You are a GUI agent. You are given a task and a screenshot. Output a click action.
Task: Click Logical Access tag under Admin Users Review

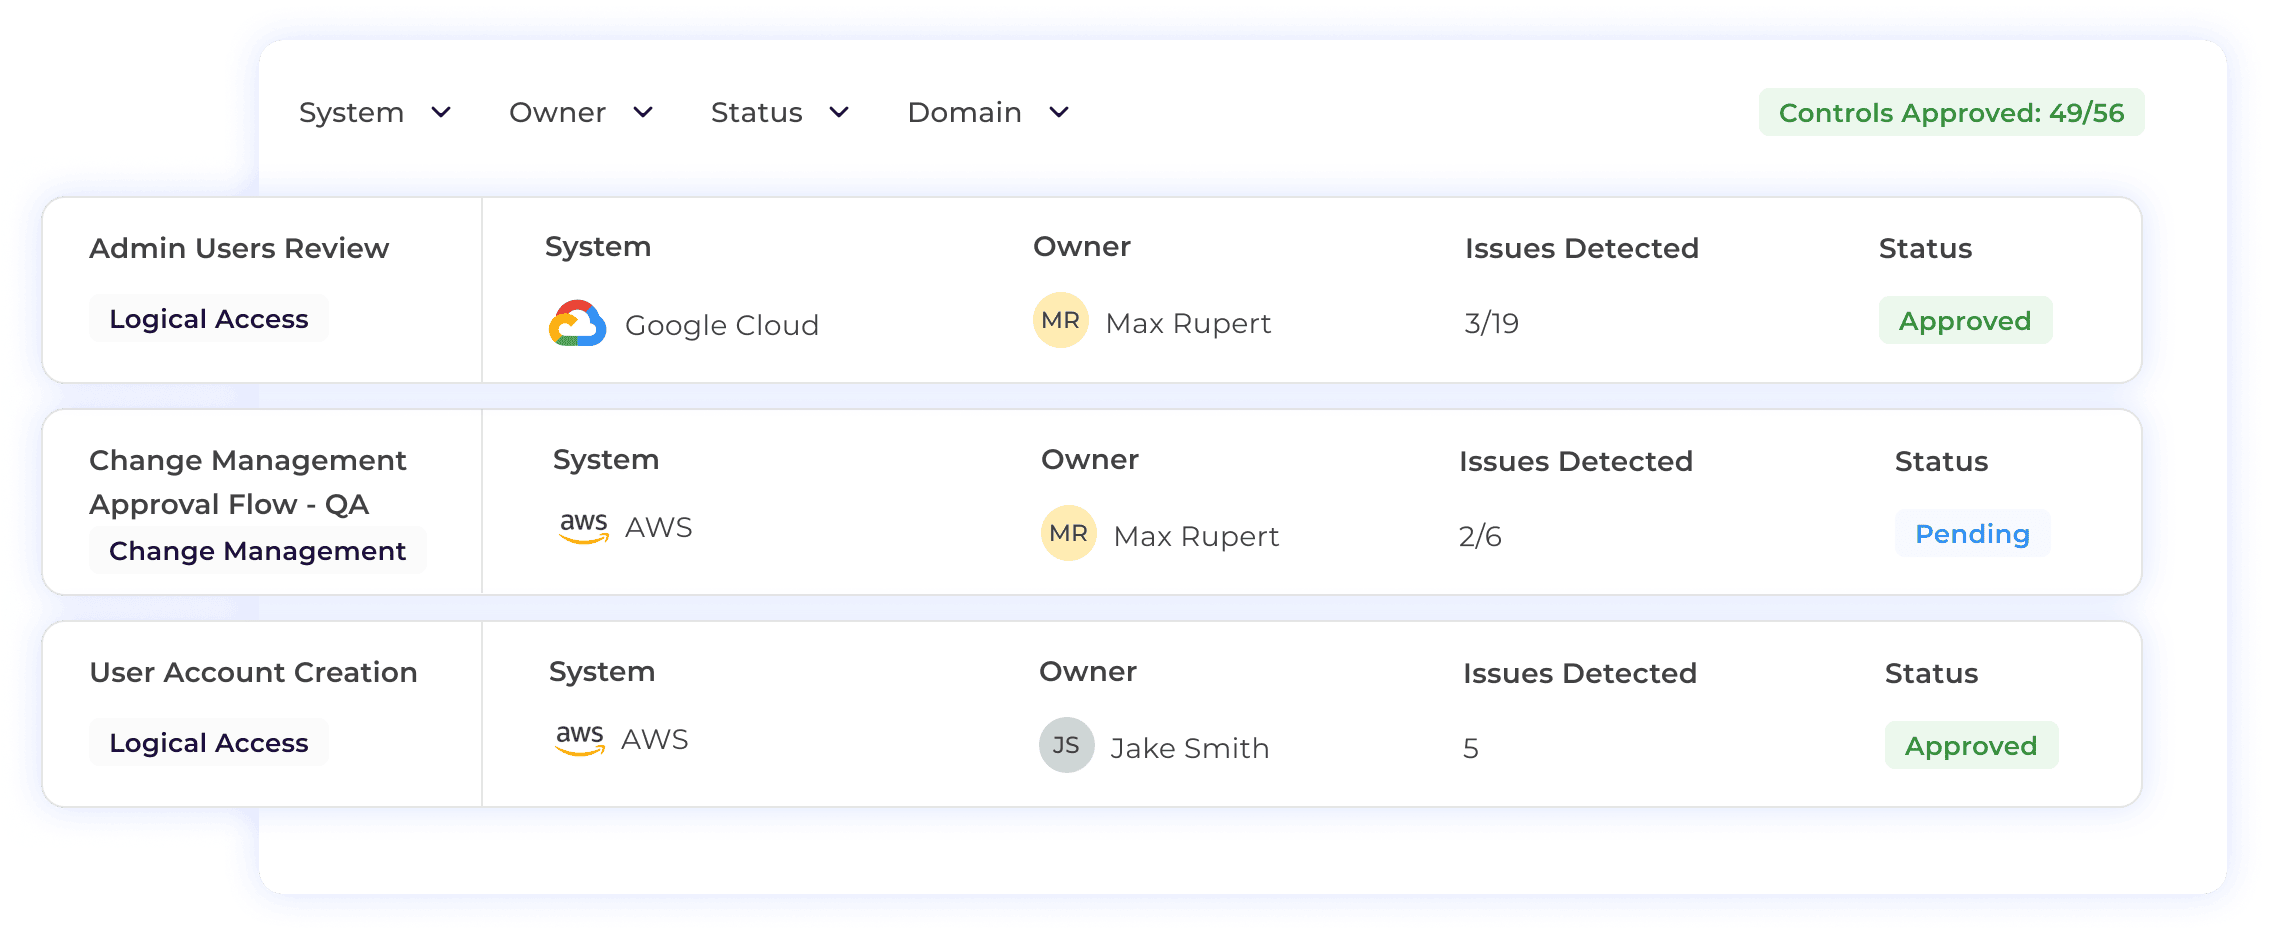coord(209,319)
